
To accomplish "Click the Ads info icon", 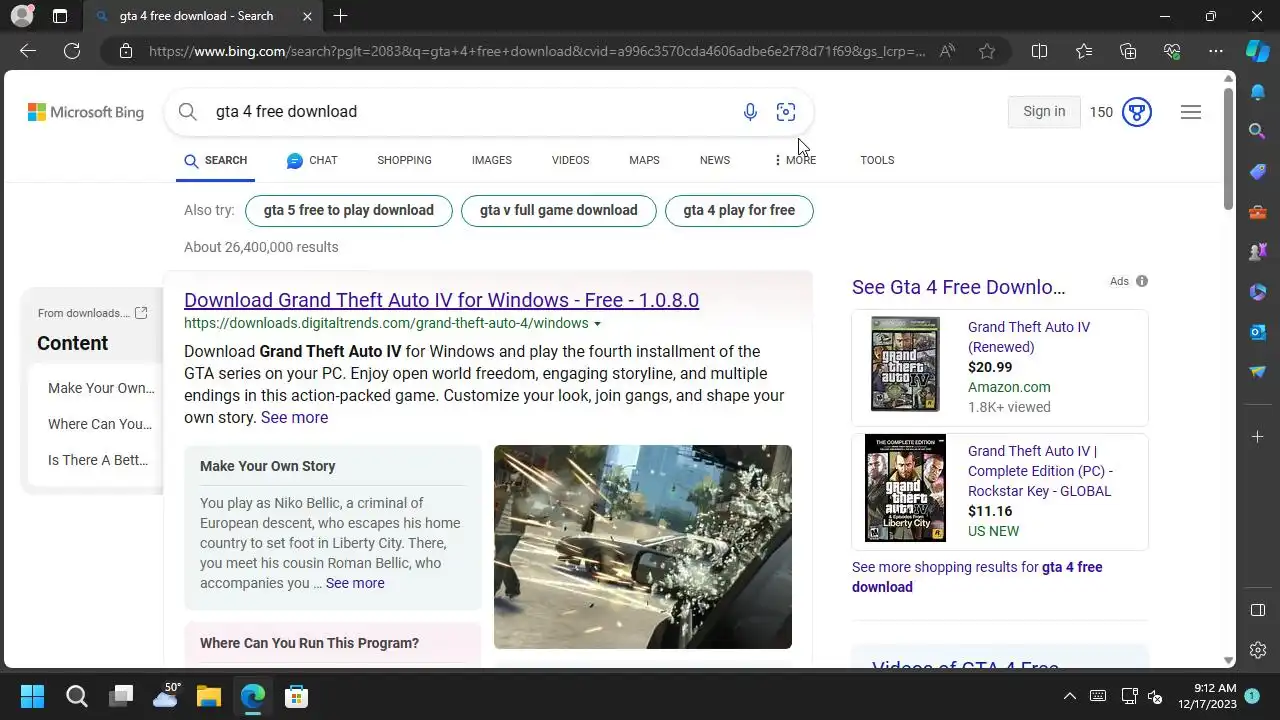I will coord(1142,281).
